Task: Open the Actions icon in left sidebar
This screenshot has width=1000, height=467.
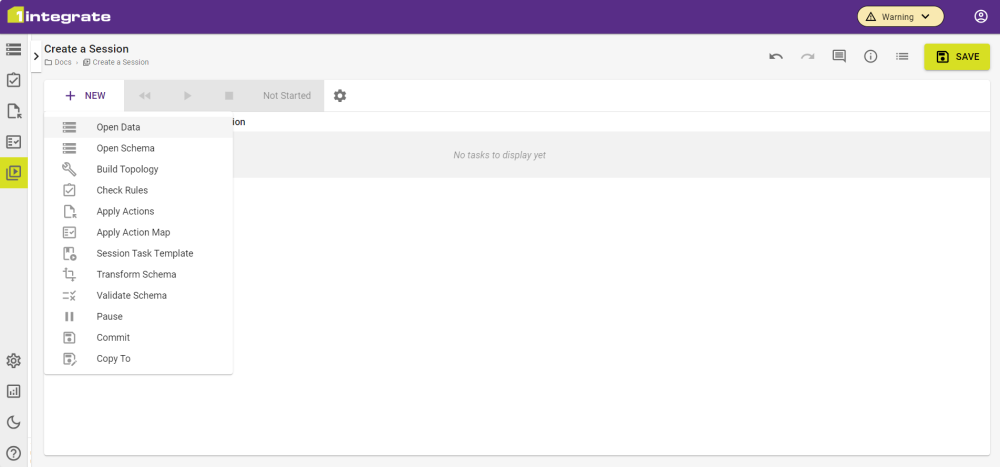Action: pos(14,111)
